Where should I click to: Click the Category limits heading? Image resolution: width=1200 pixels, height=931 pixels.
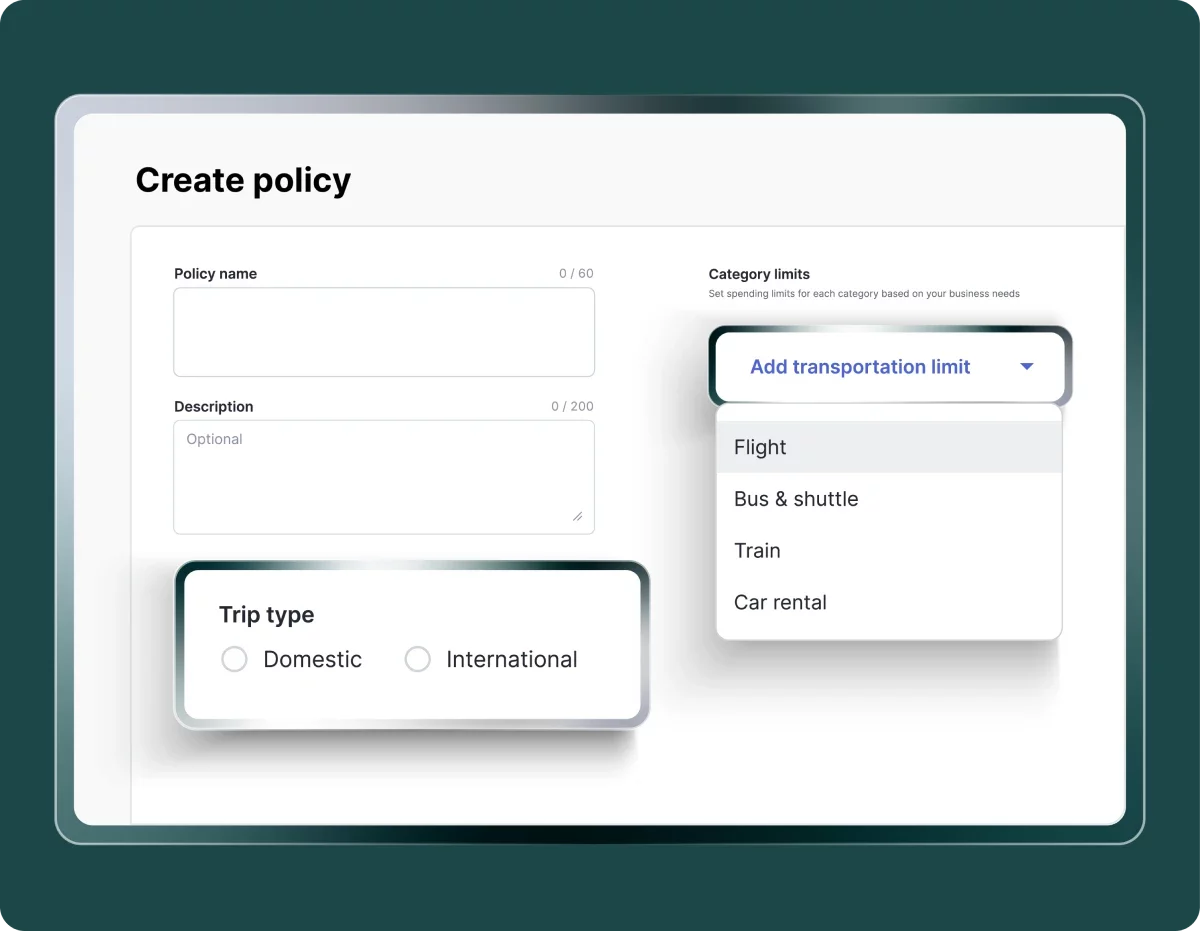[759, 274]
